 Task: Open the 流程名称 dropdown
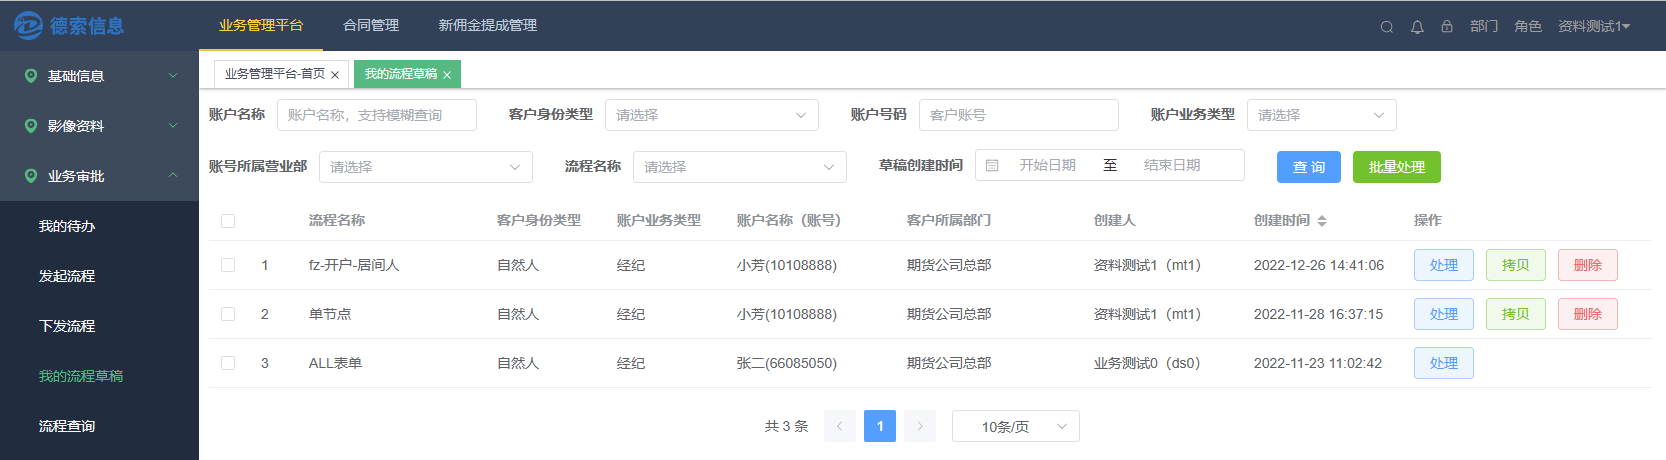740,167
